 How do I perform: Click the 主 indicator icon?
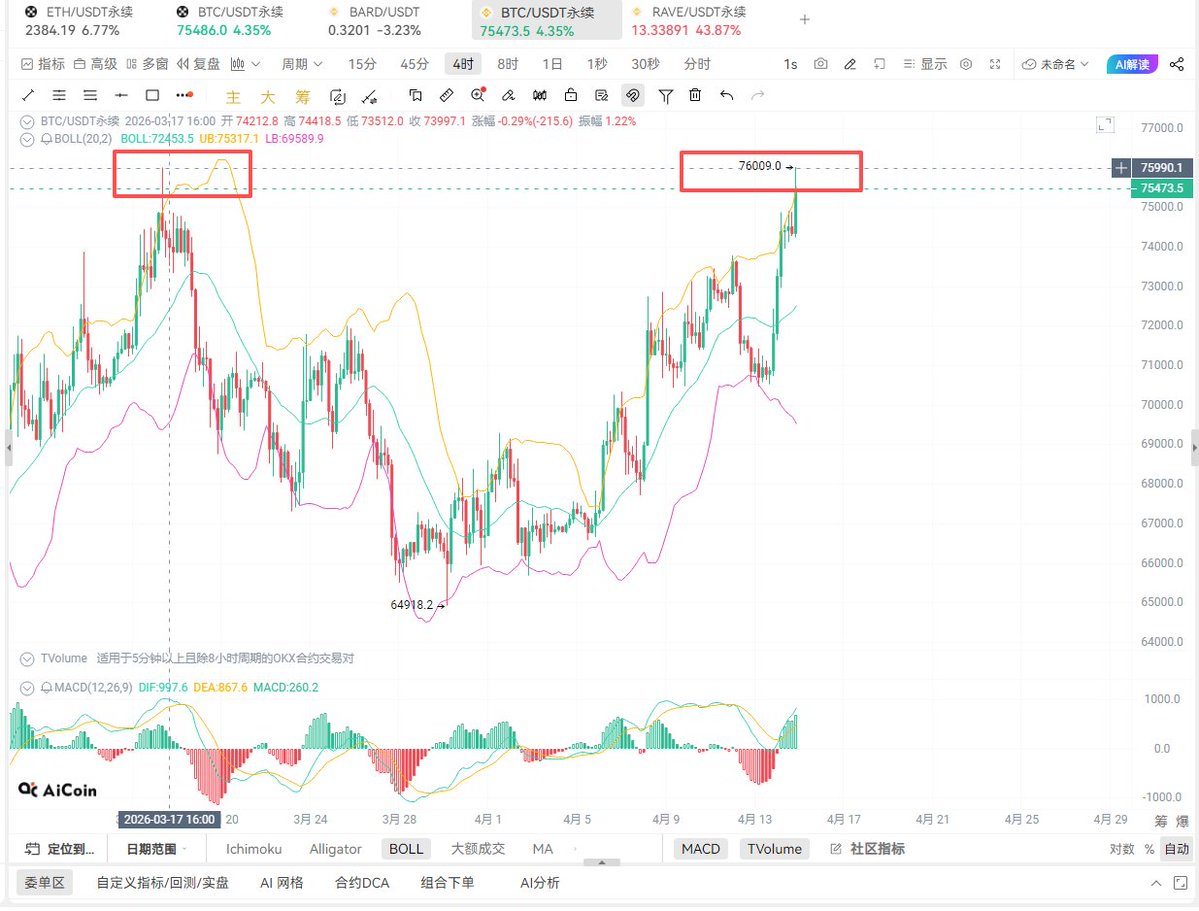coord(233,97)
